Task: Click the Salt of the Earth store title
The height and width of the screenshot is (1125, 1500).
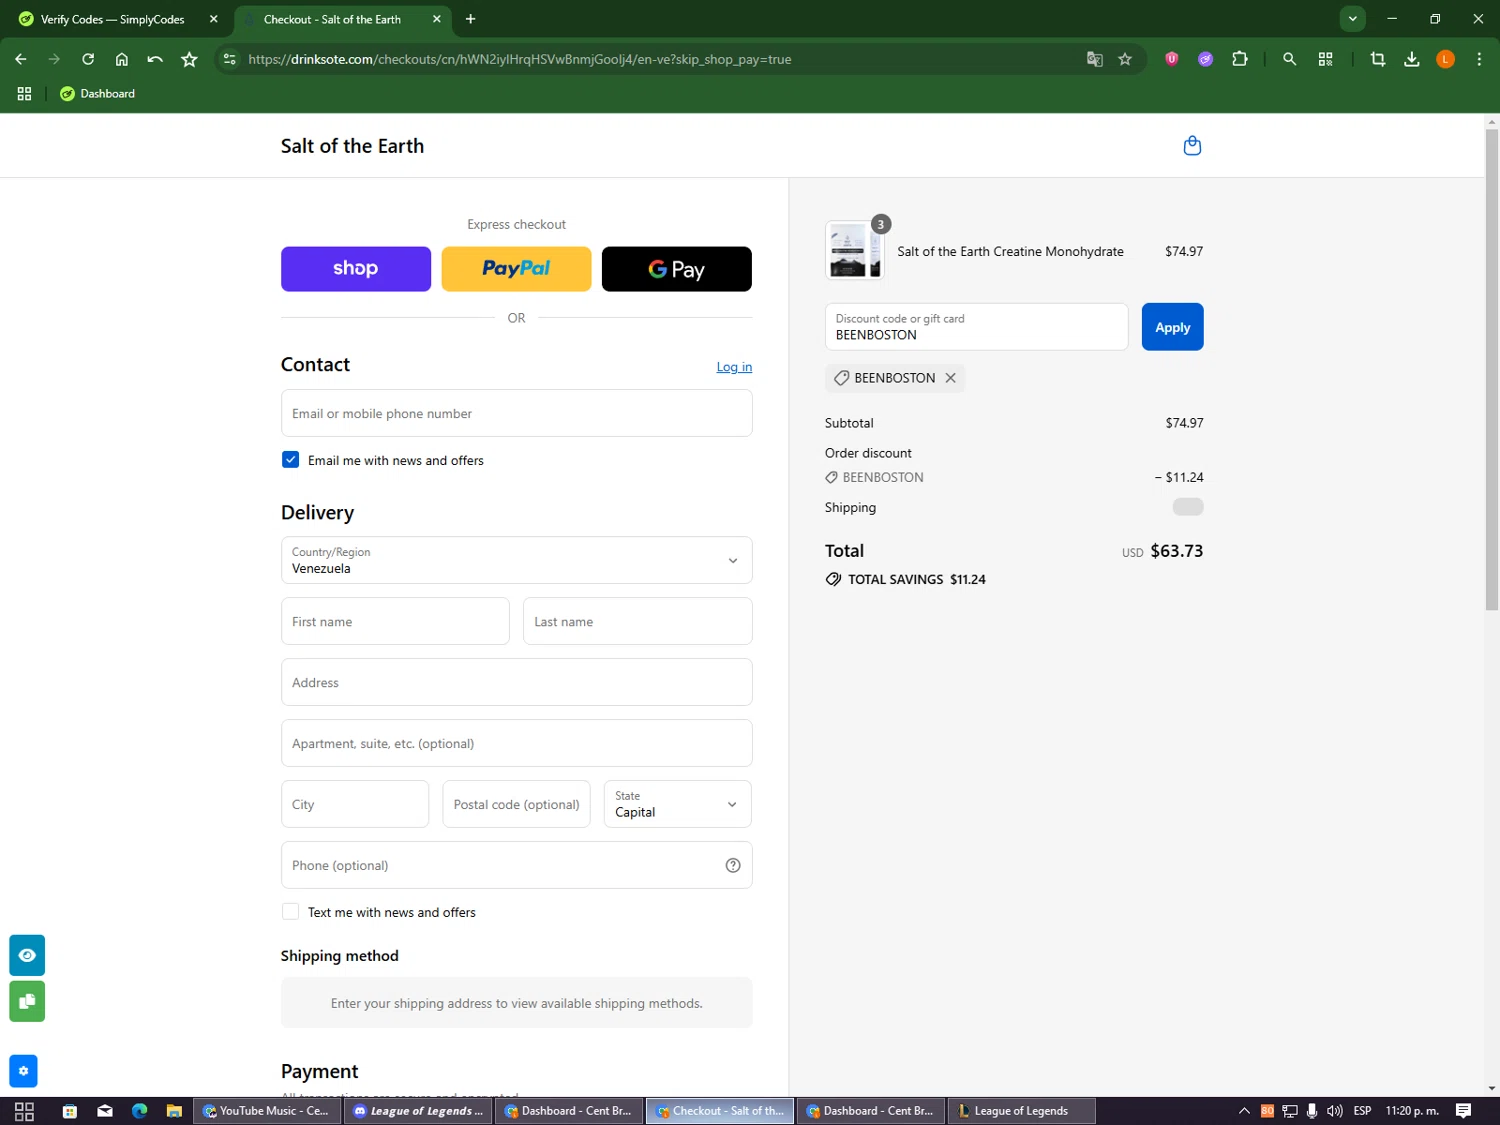Action: pos(352,146)
